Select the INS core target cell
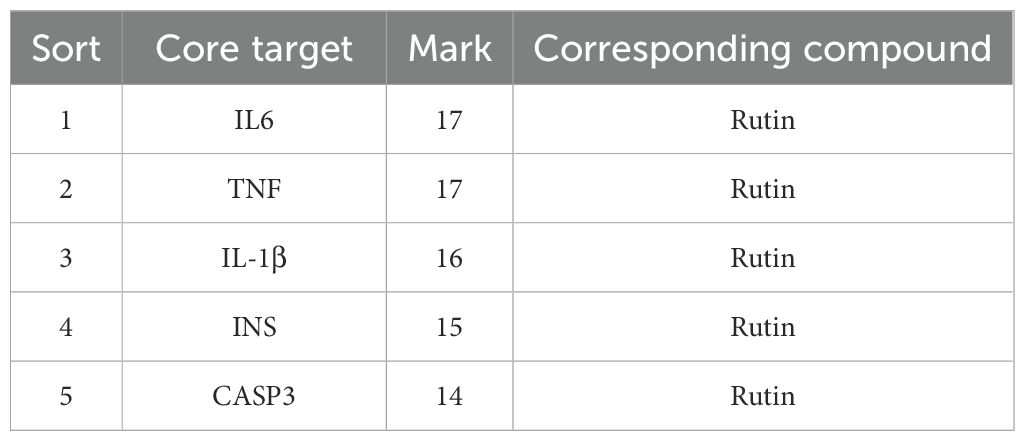The width and height of the screenshot is (1025, 441). 254,327
